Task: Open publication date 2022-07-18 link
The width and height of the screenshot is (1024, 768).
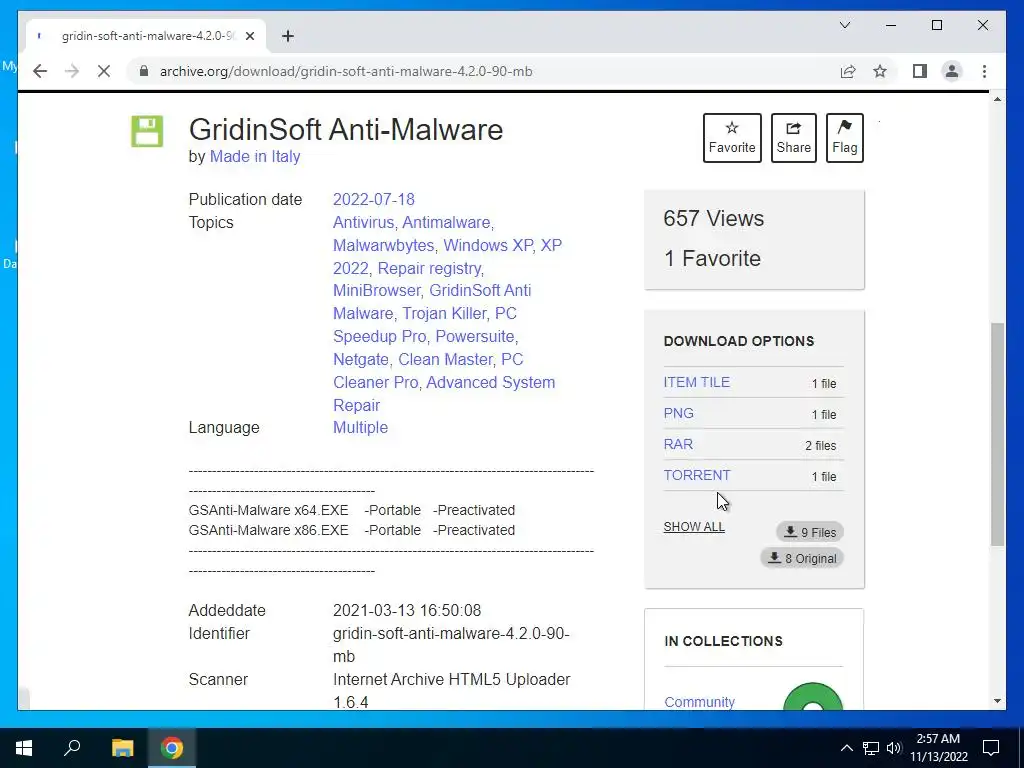Action: tap(374, 199)
